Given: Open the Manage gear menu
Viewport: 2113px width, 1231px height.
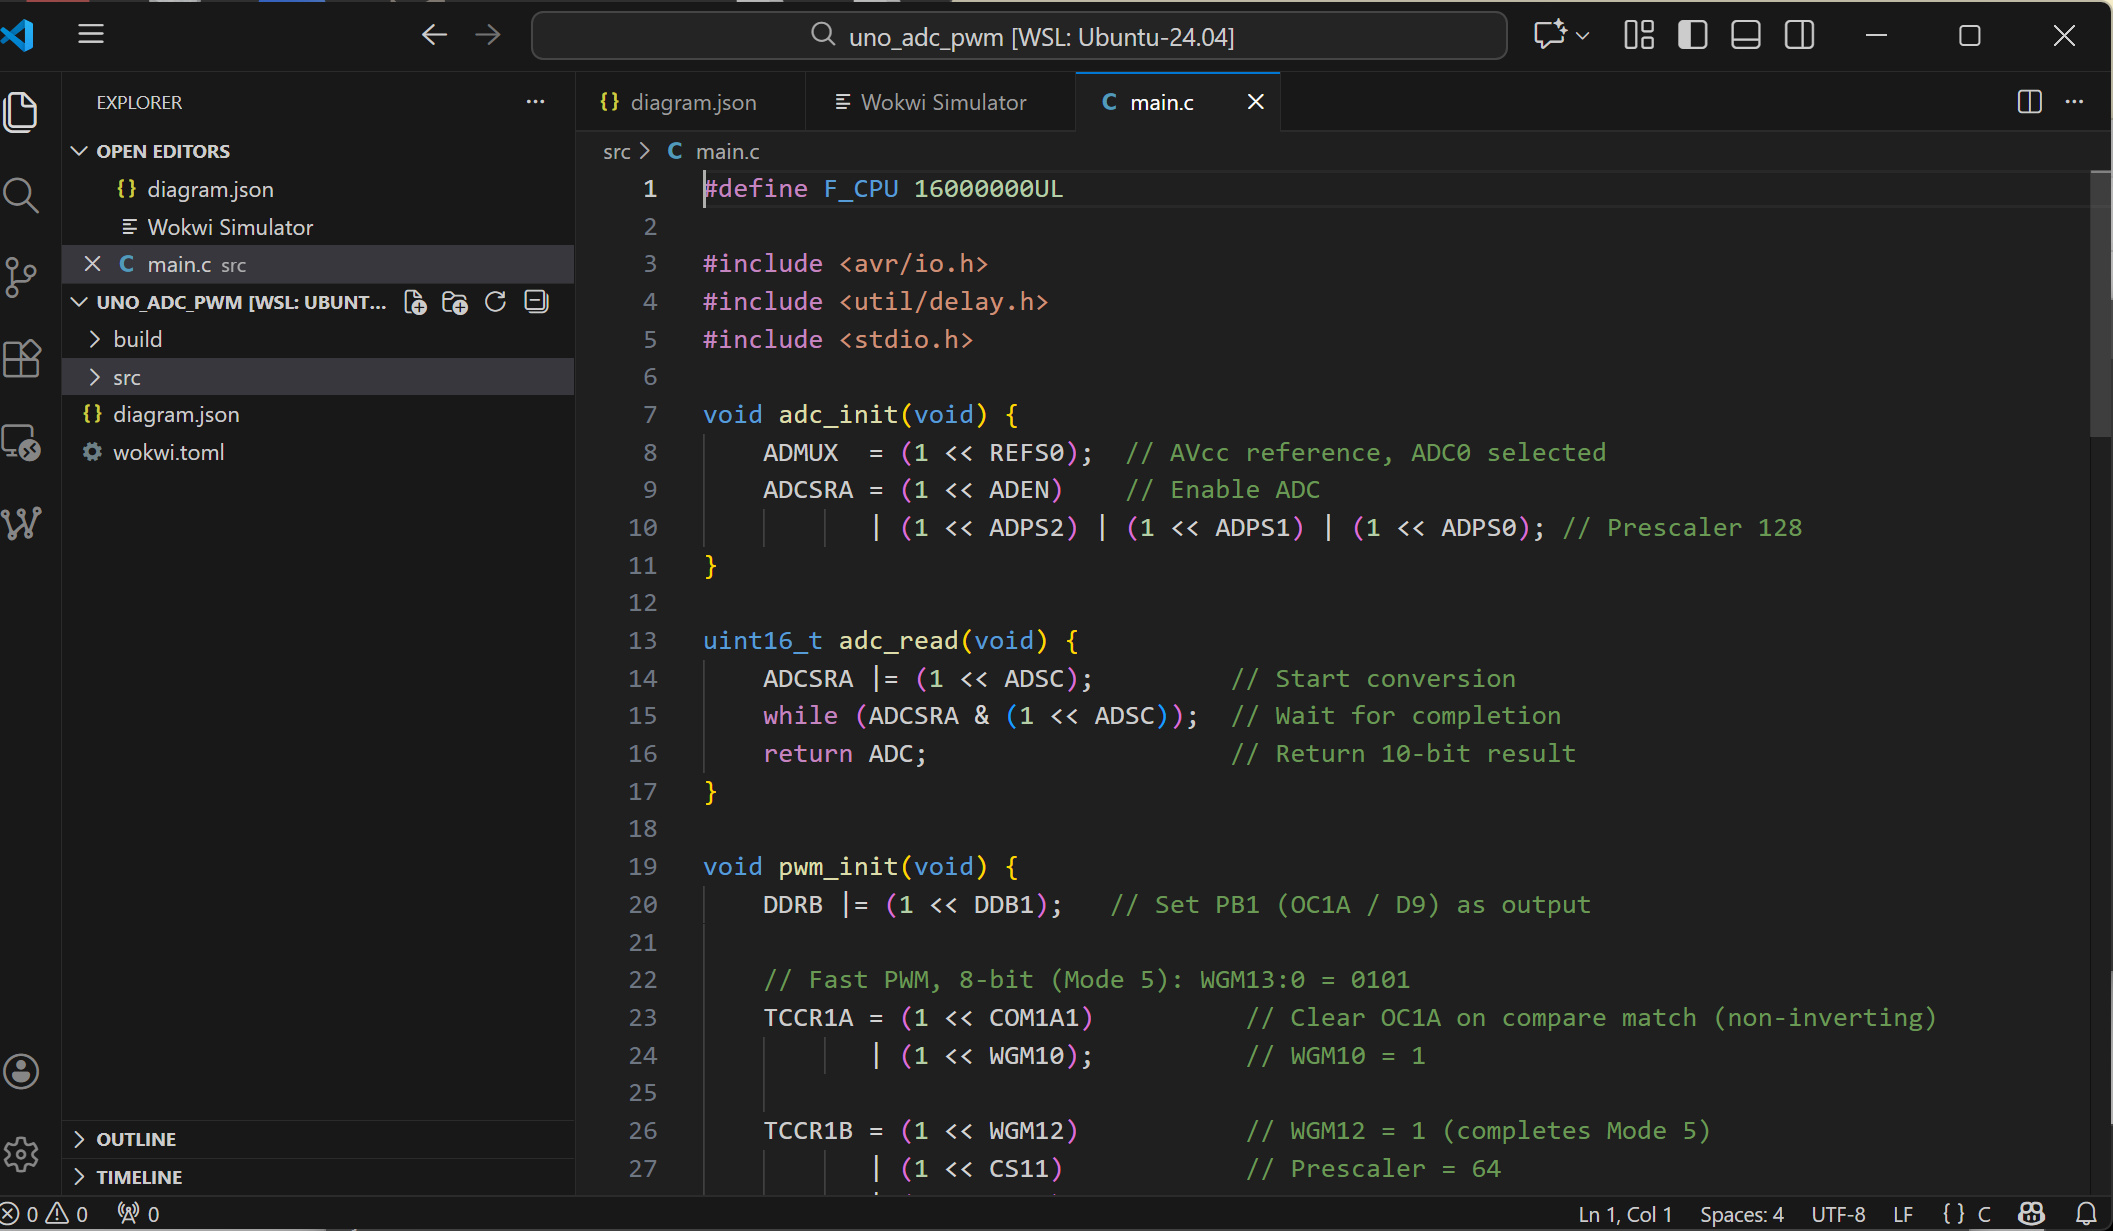Looking at the screenshot, I should coord(21,1154).
